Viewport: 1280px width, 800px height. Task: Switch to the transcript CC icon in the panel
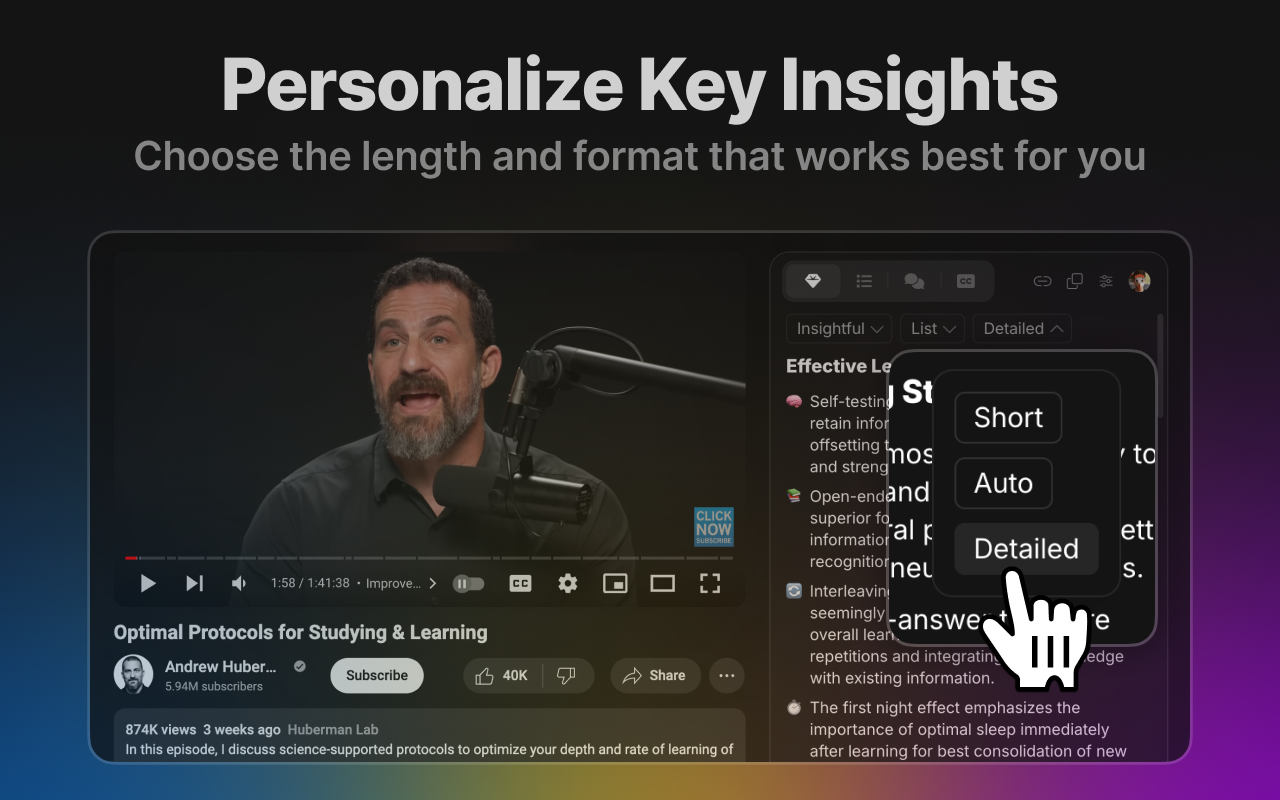pyautogui.click(x=965, y=281)
